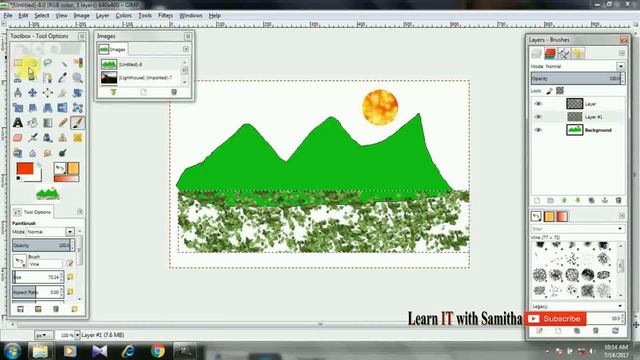Open the brush filter tag dropdown

(x=578, y=229)
